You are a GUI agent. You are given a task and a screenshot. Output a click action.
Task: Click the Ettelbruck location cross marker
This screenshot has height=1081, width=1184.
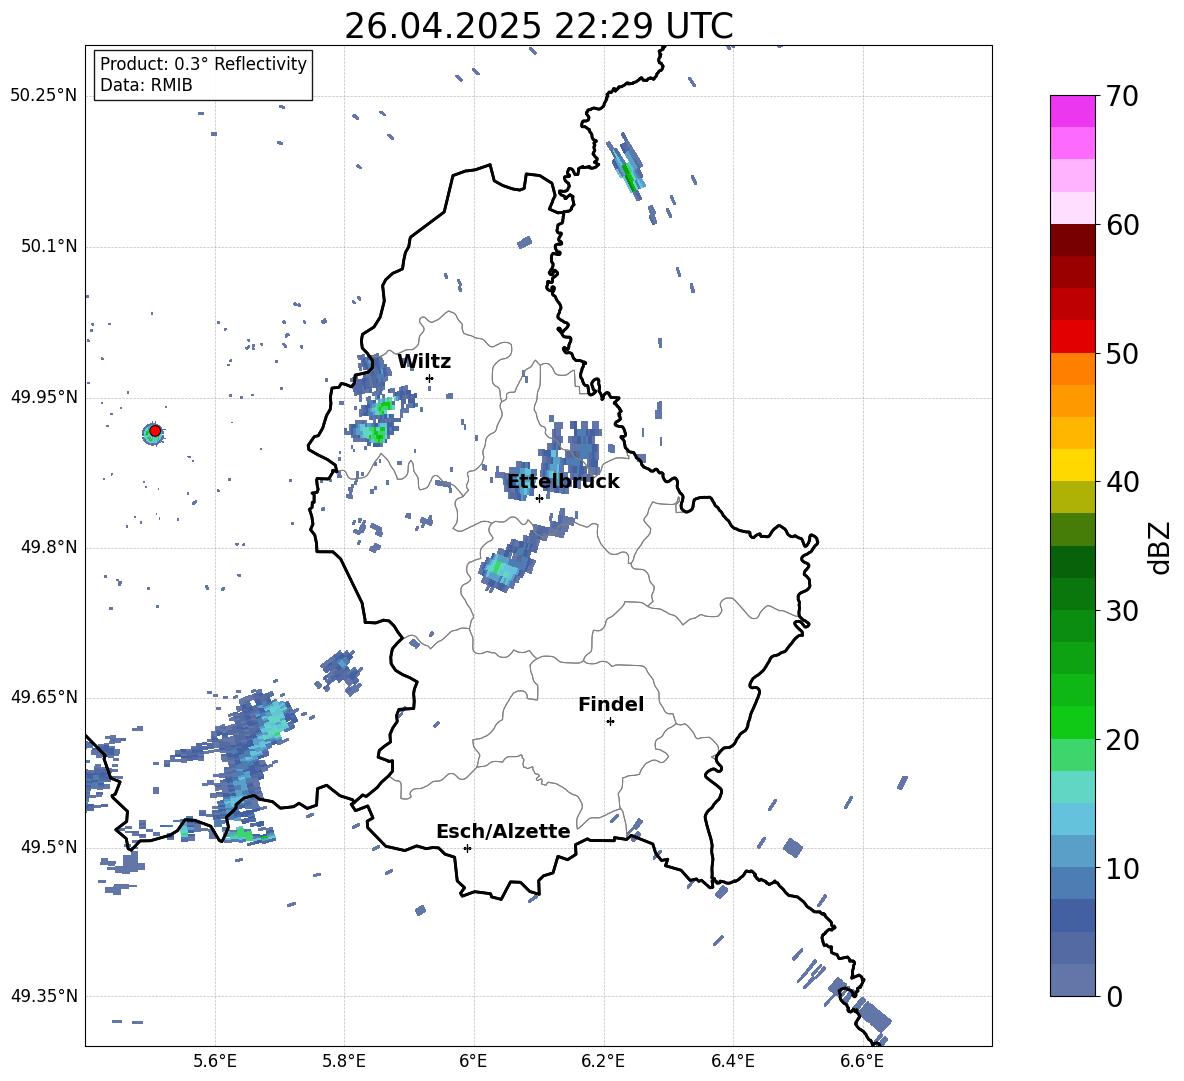(539, 498)
